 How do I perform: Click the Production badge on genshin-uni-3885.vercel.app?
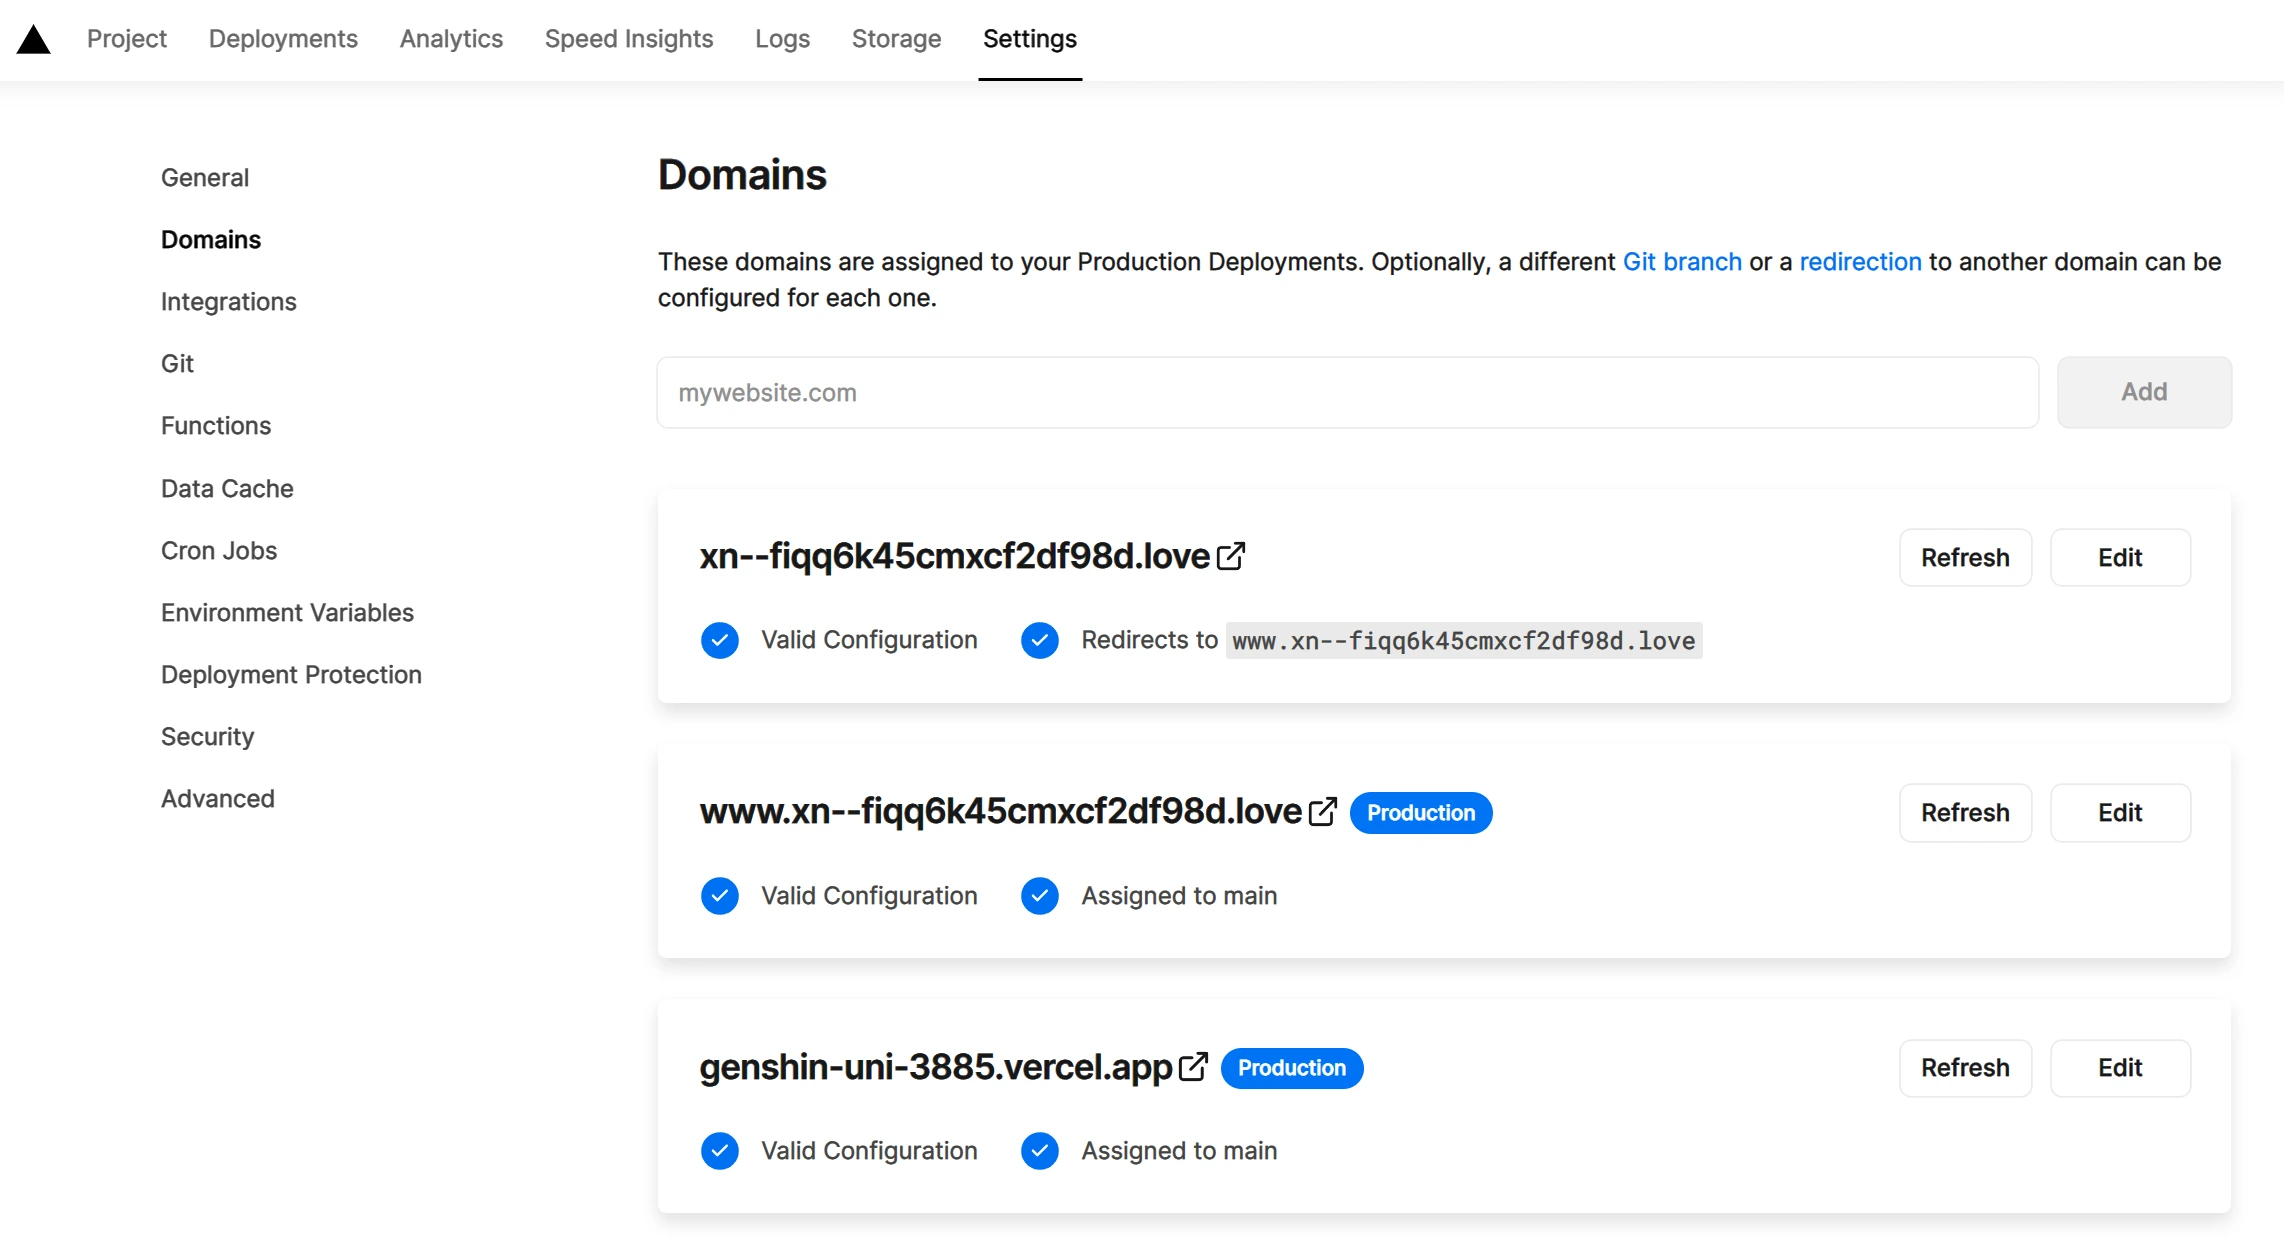click(x=1291, y=1067)
